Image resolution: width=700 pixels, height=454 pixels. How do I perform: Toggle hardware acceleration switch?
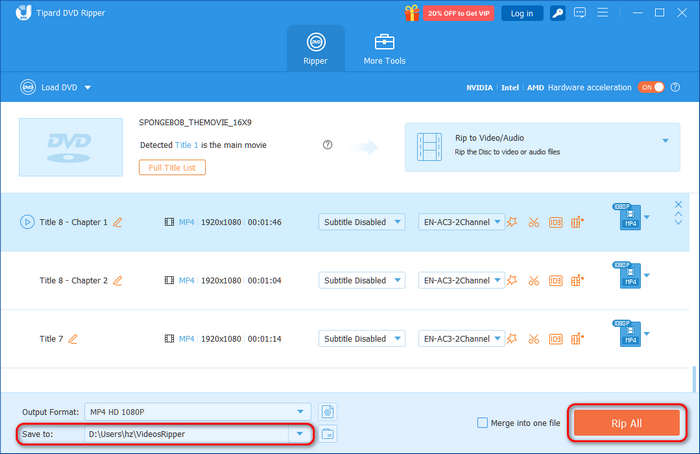[651, 87]
